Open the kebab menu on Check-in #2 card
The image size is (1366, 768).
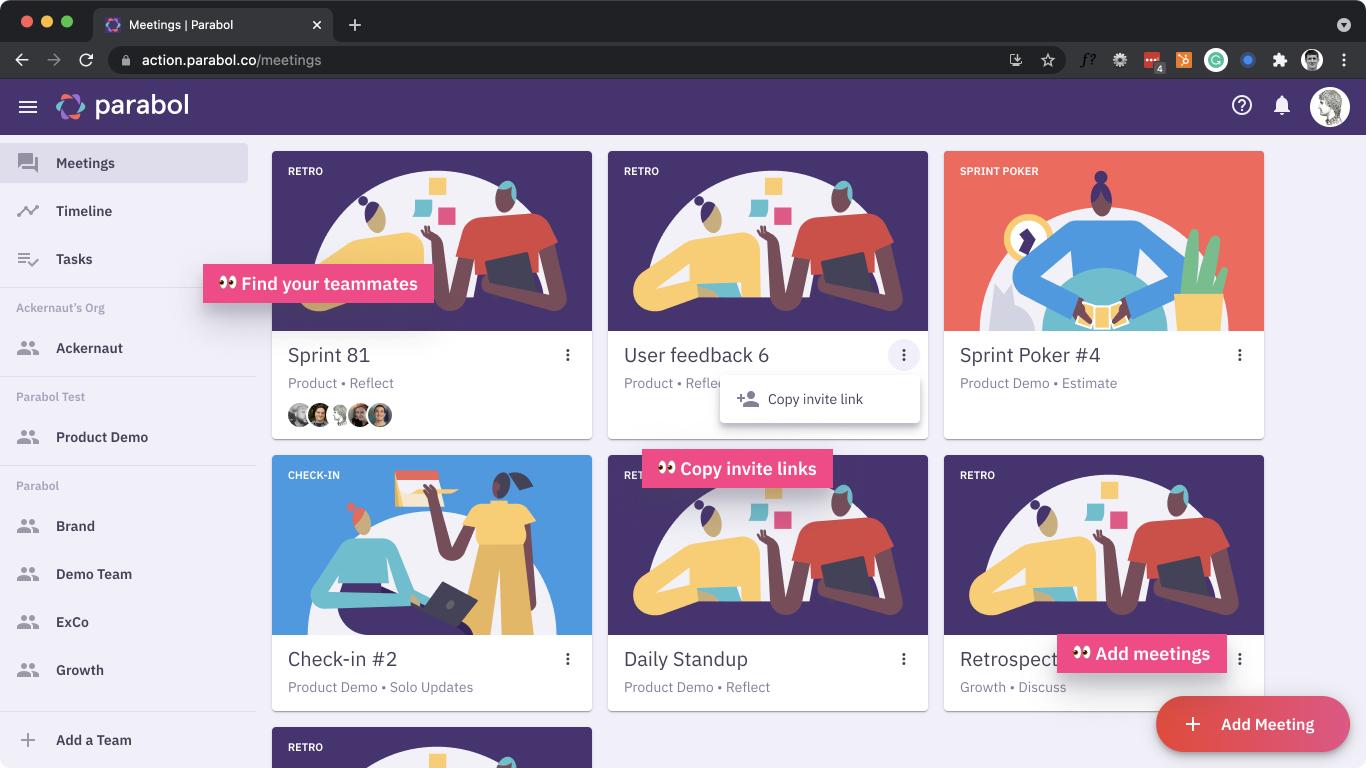pyautogui.click(x=568, y=659)
